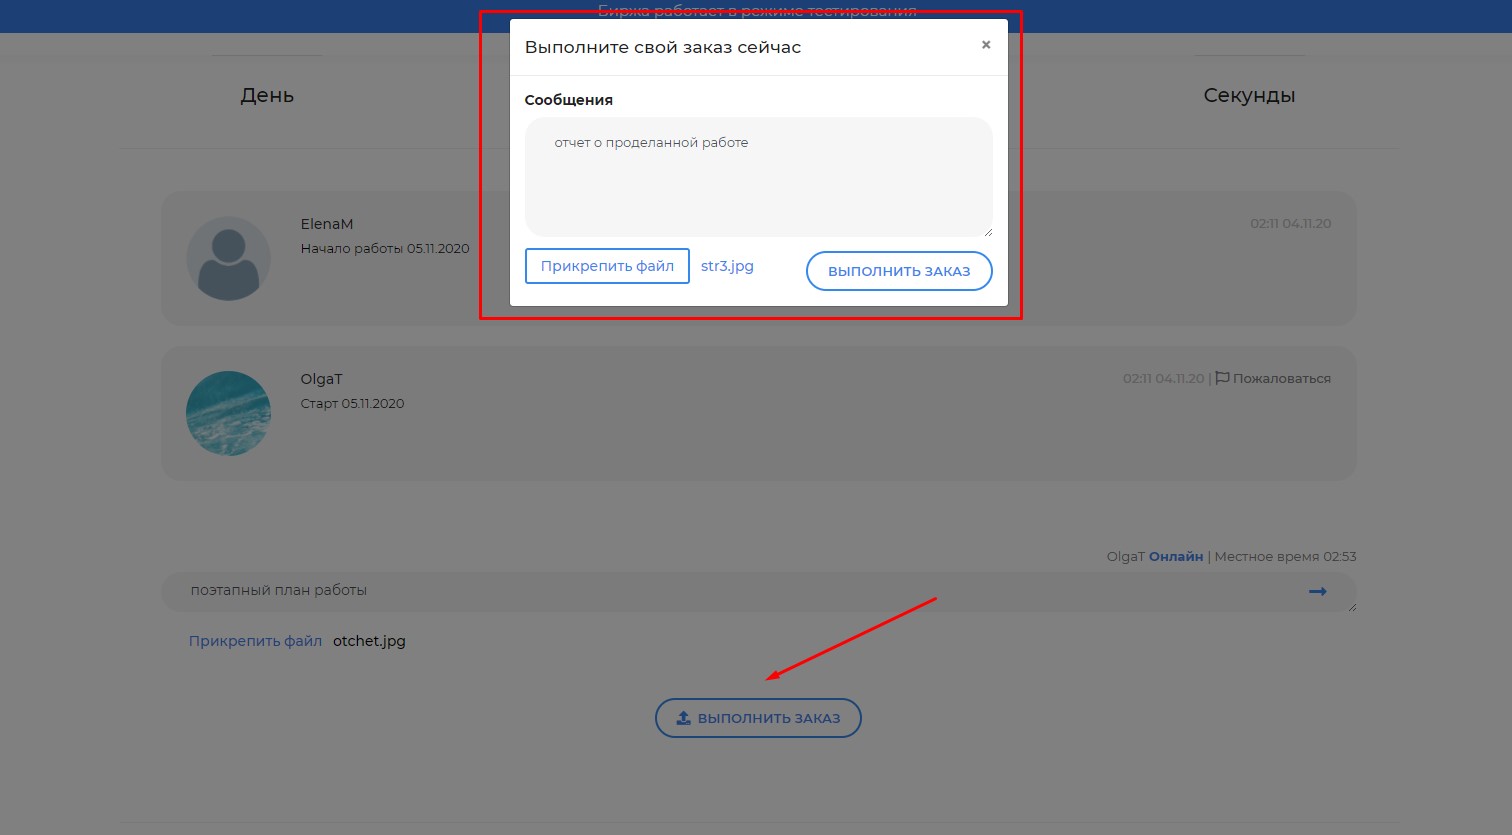Click the 'День' countdown label
This screenshot has width=1512, height=835.
pos(267,96)
